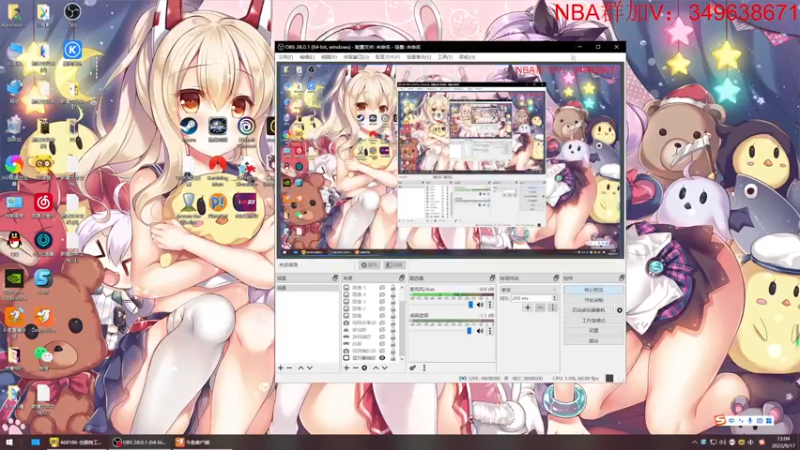800x450 pixels.
Task: Move scene down in Scenes dock
Action: click(310, 368)
